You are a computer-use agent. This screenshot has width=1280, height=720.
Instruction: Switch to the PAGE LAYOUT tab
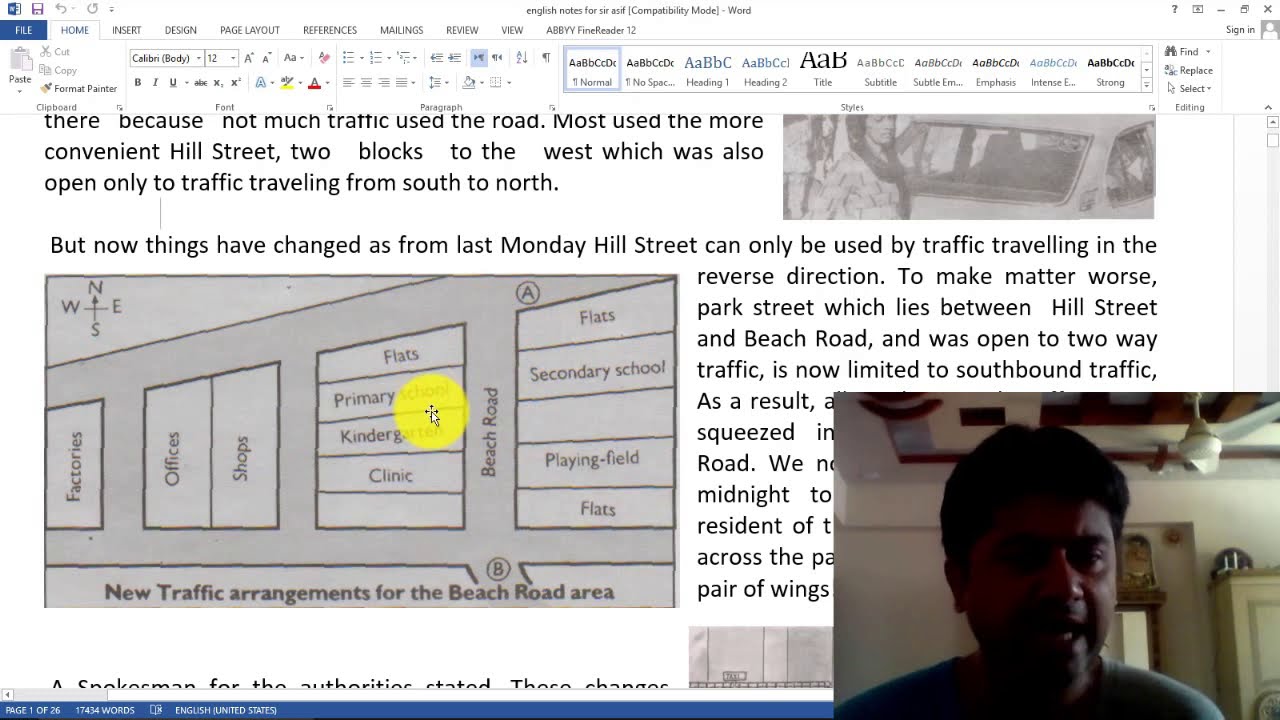tap(250, 30)
